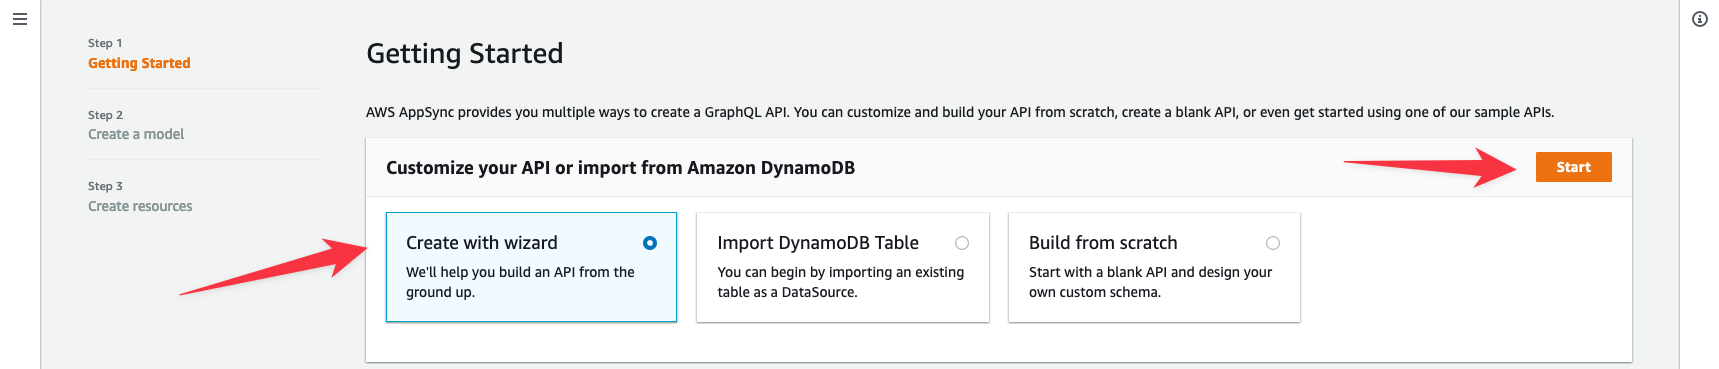This screenshot has width=1719, height=369.
Task: Click the Step 1 label
Action: click(x=105, y=43)
